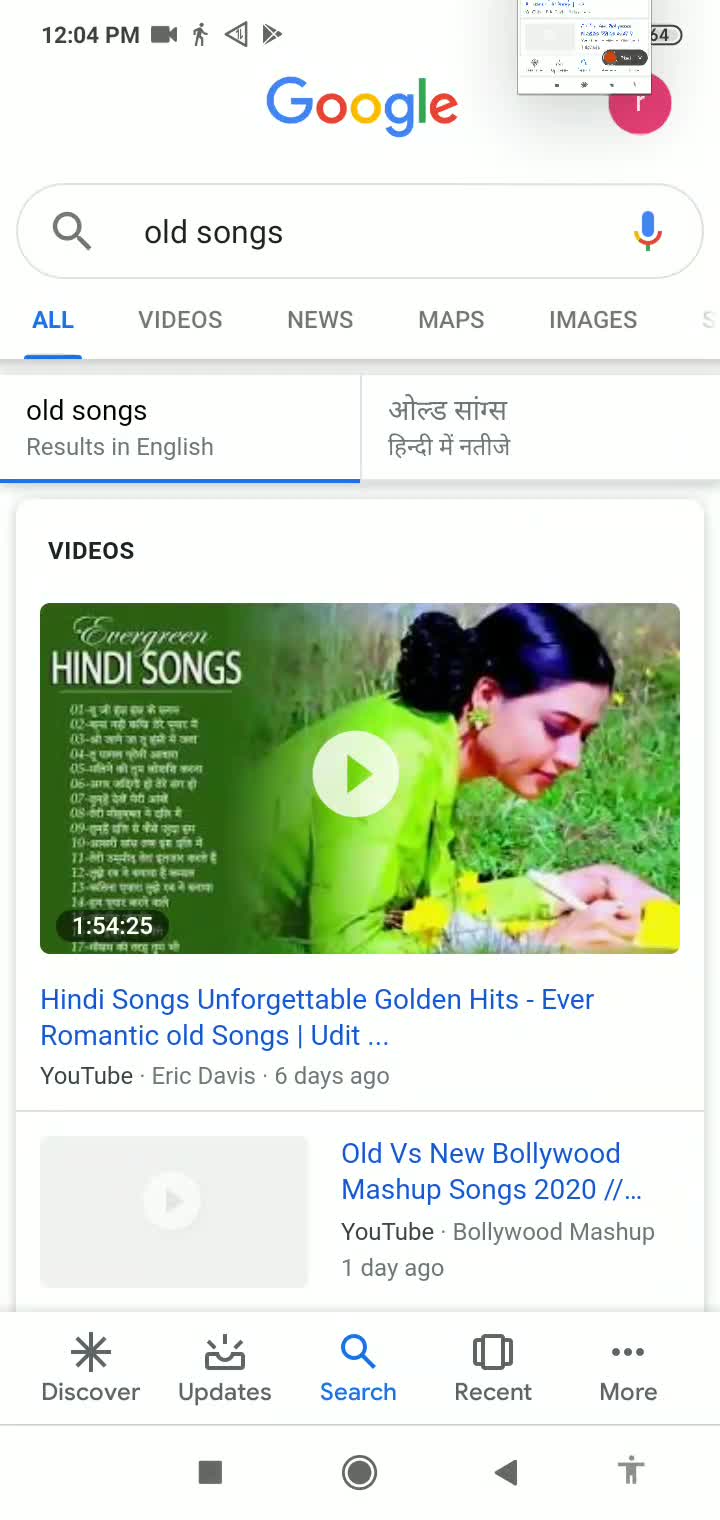Open the More three-dots menu

(628, 1352)
